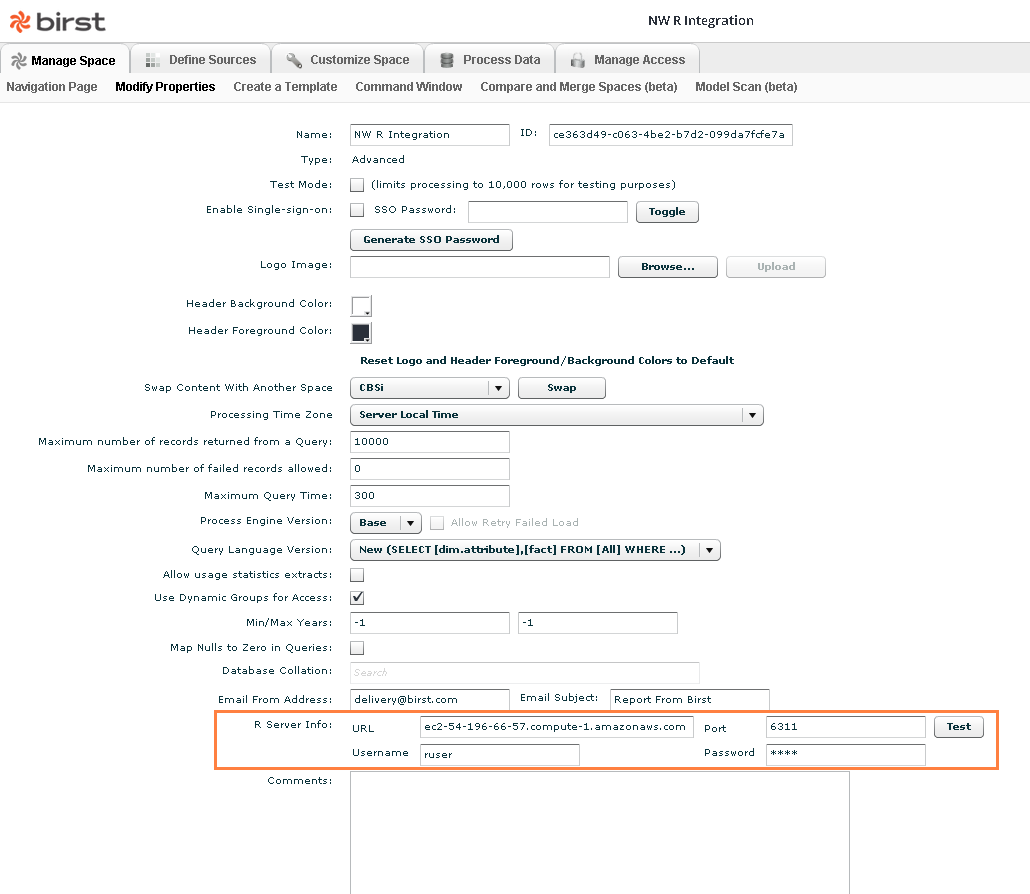The width and height of the screenshot is (1030, 894).
Task: Open Create a Template
Action: click(x=285, y=87)
